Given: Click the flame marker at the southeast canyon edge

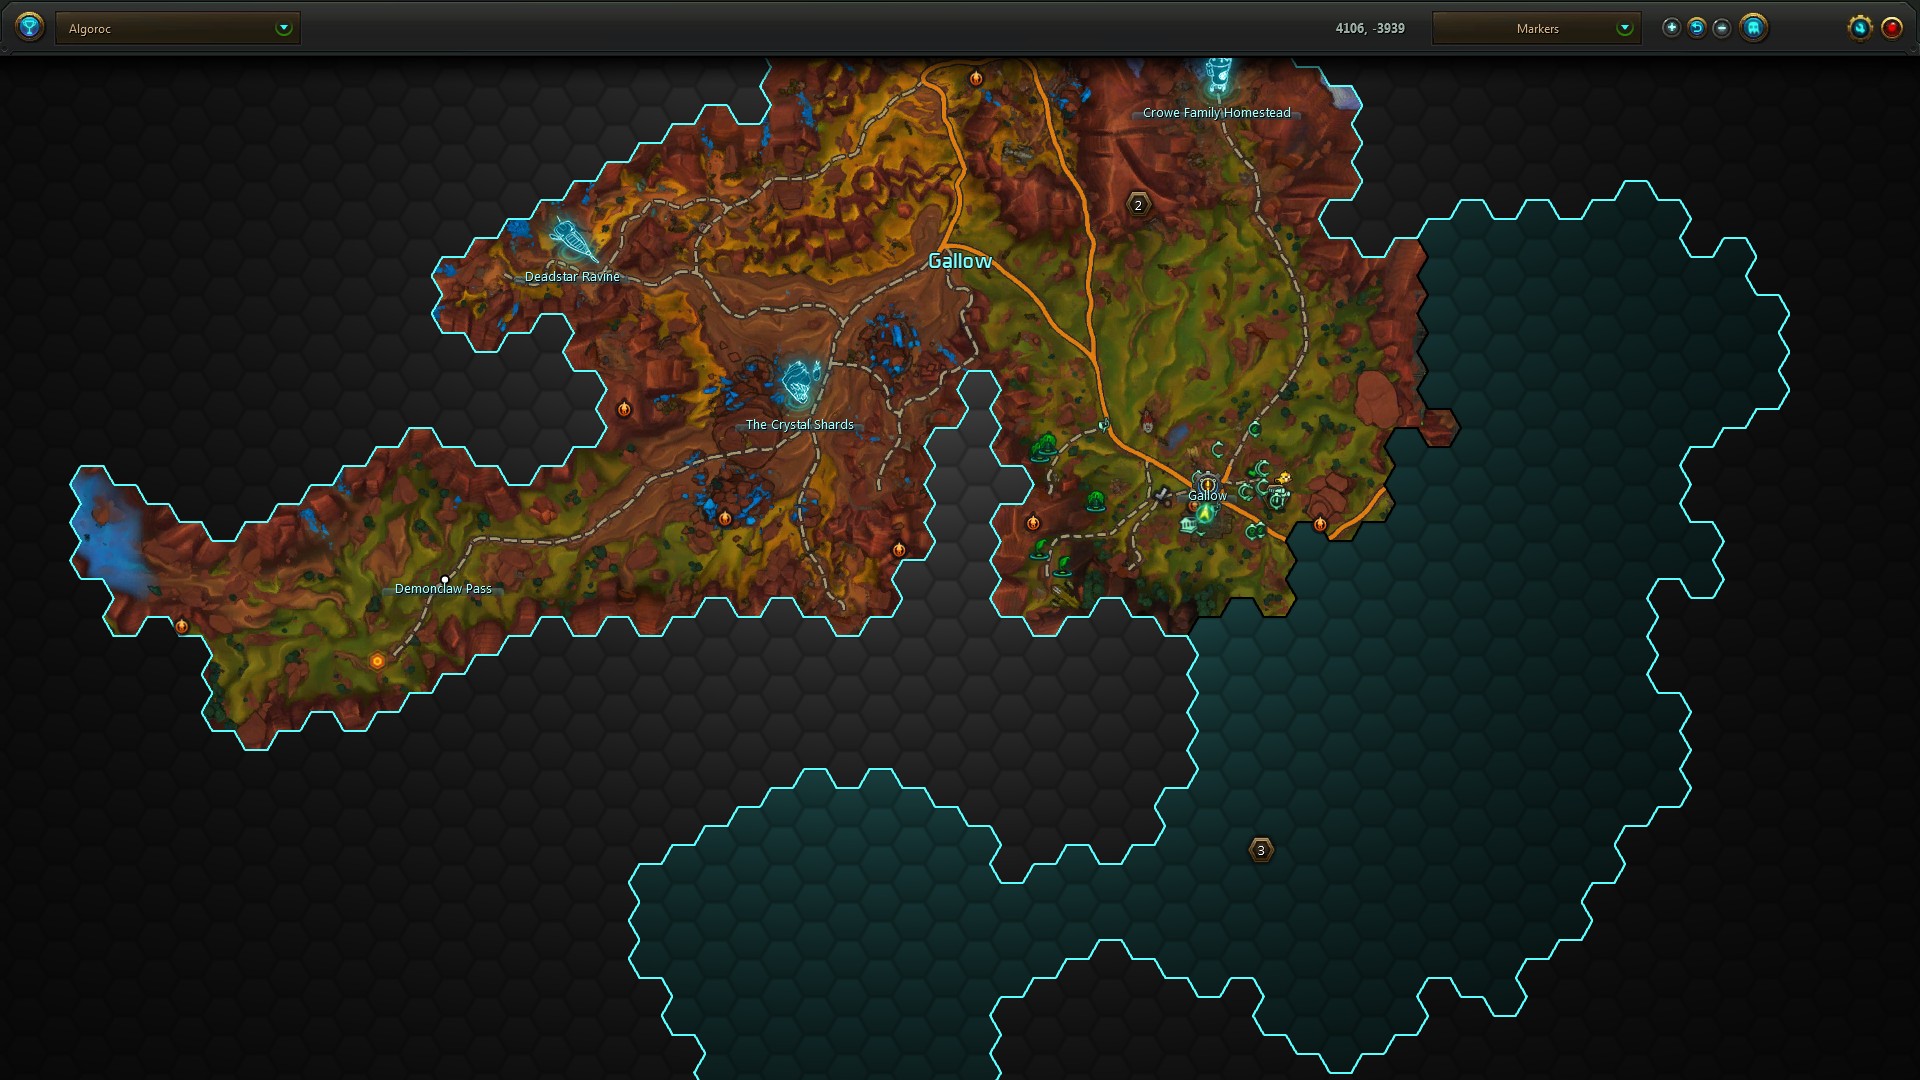Looking at the screenshot, I should coord(898,549).
